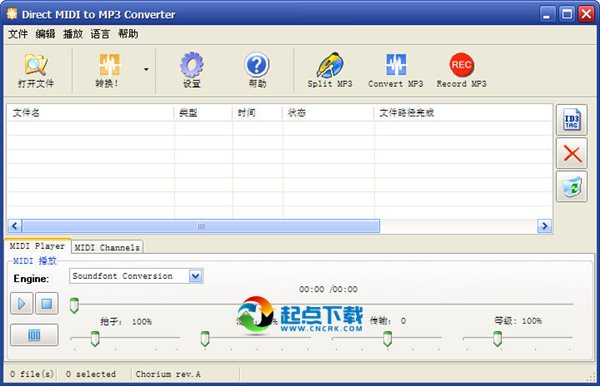Stop playback with the stop button
This screenshot has height=386, width=600.
47,304
